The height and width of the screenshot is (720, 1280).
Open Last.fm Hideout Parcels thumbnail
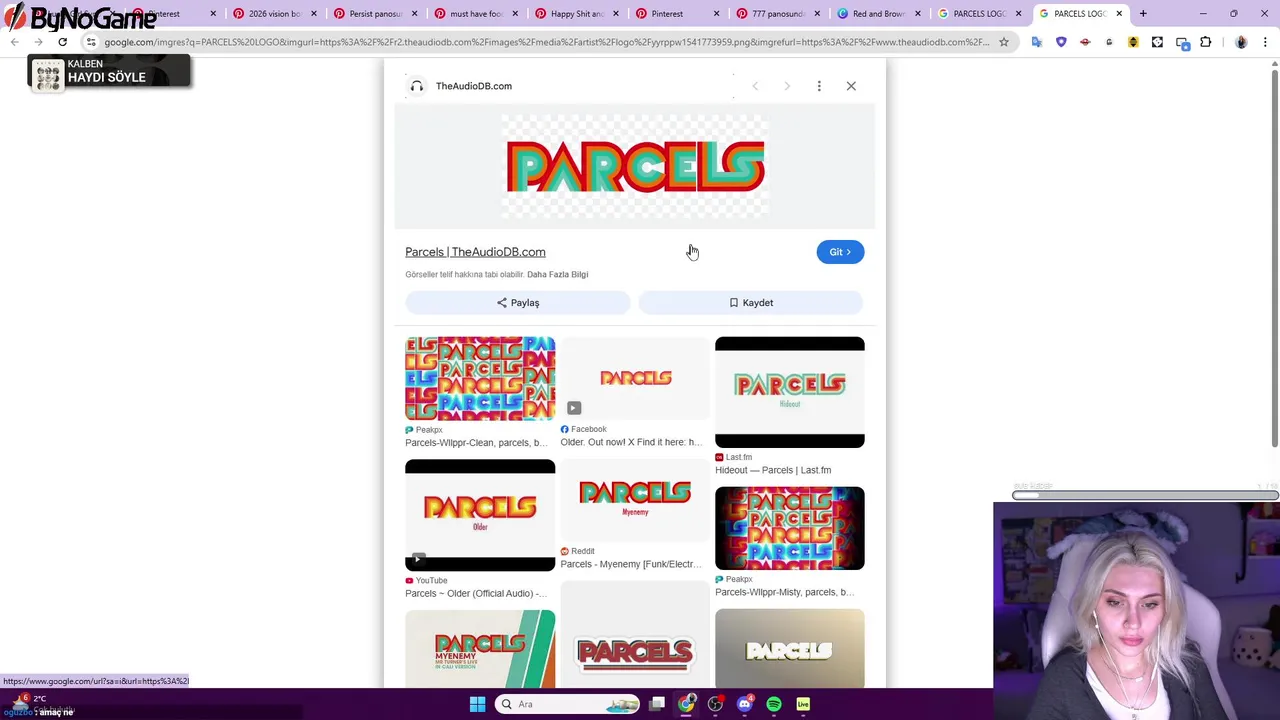pyautogui.click(x=790, y=392)
